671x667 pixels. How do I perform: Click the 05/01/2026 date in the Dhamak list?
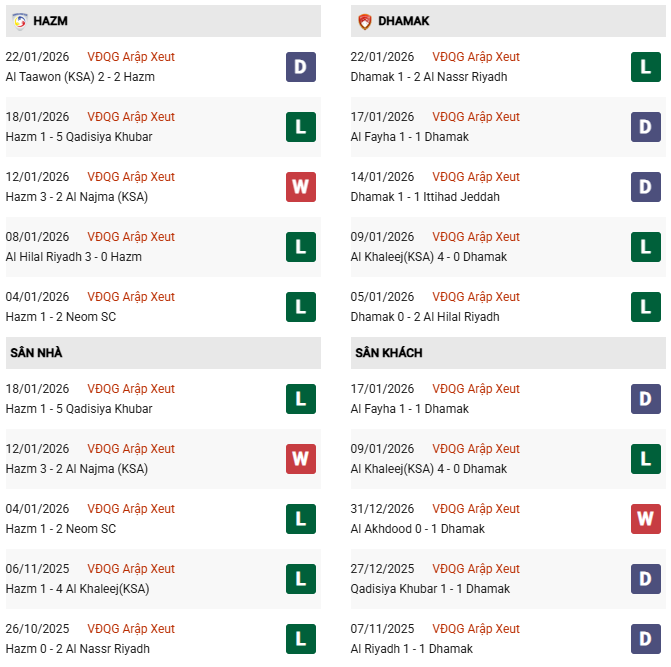[382, 297]
